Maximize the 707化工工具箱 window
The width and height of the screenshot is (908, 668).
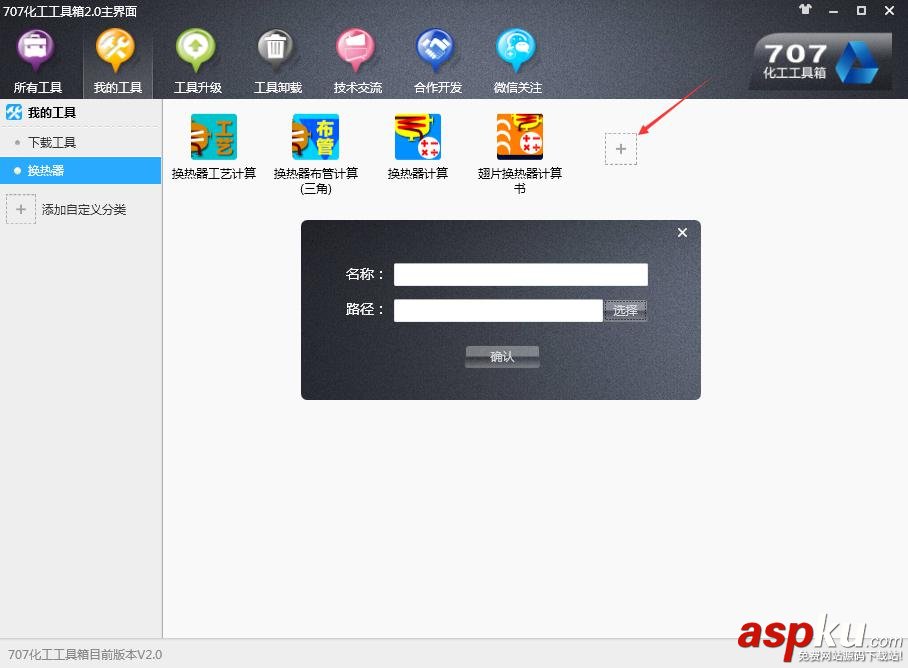[x=861, y=10]
